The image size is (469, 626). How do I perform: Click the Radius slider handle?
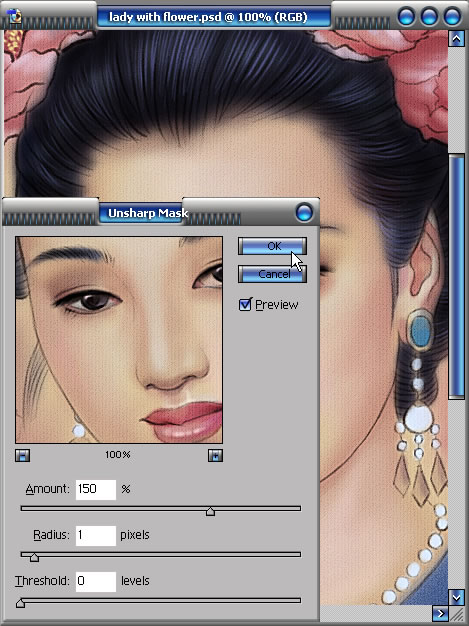tap(34, 557)
